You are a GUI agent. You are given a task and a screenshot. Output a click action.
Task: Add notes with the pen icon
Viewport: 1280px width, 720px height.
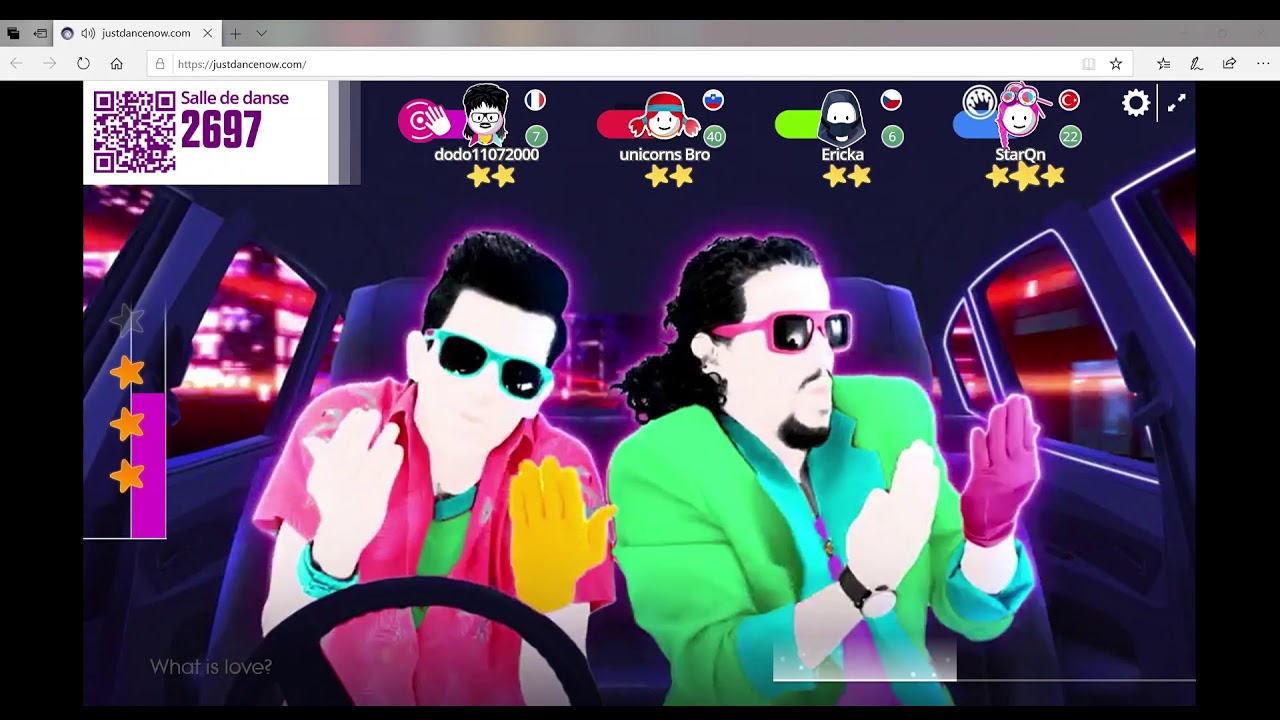pyautogui.click(x=1196, y=63)
